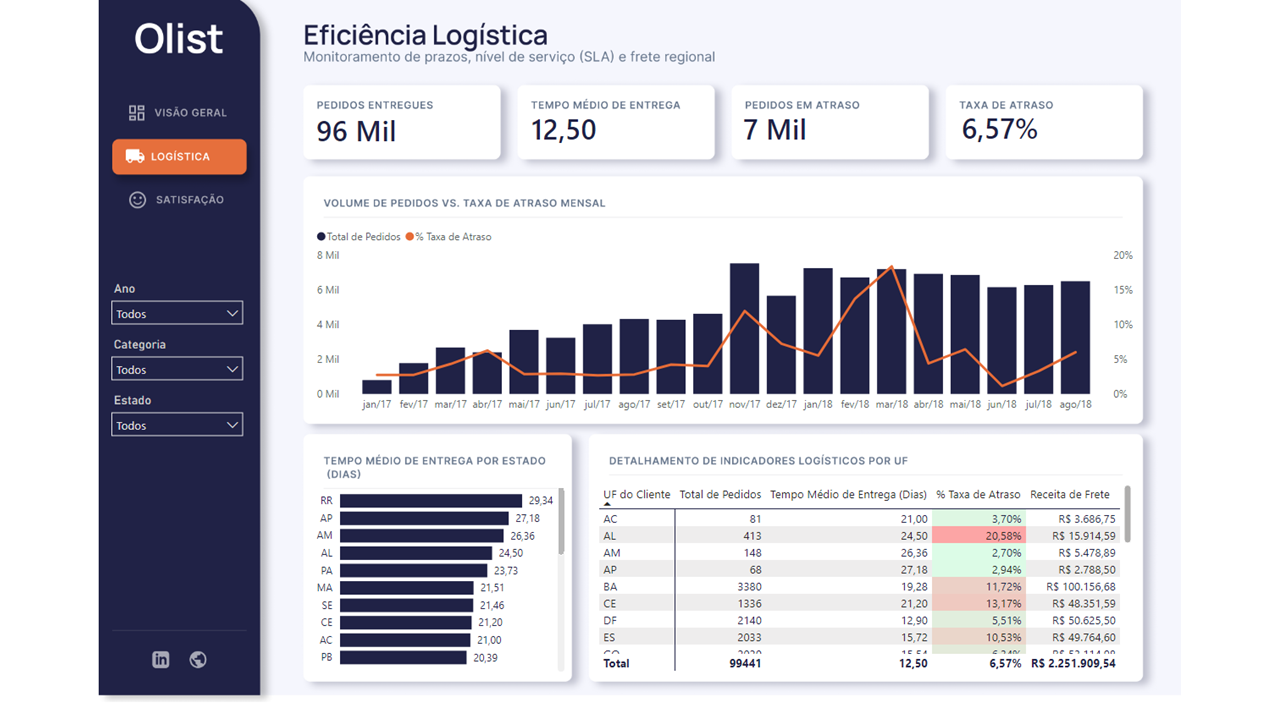Select the mar/18 bar in monthly chart
This screenshot has width=1280, height=720.
(891, 331)
